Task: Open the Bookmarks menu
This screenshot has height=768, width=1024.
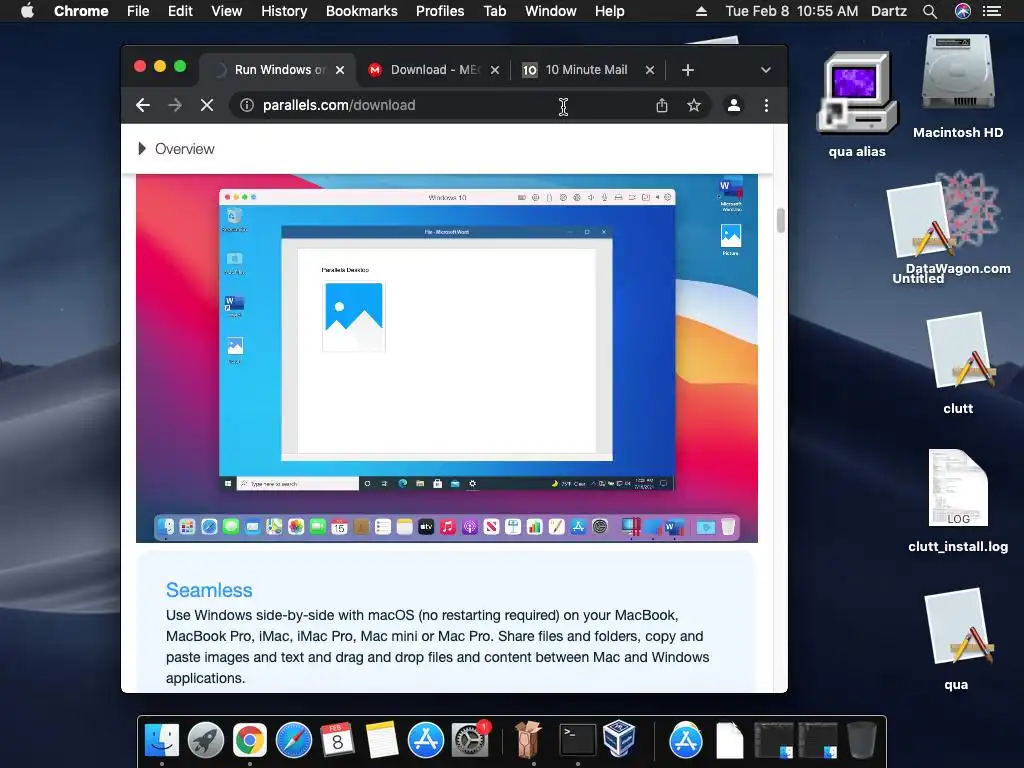Action: (362, 11)
